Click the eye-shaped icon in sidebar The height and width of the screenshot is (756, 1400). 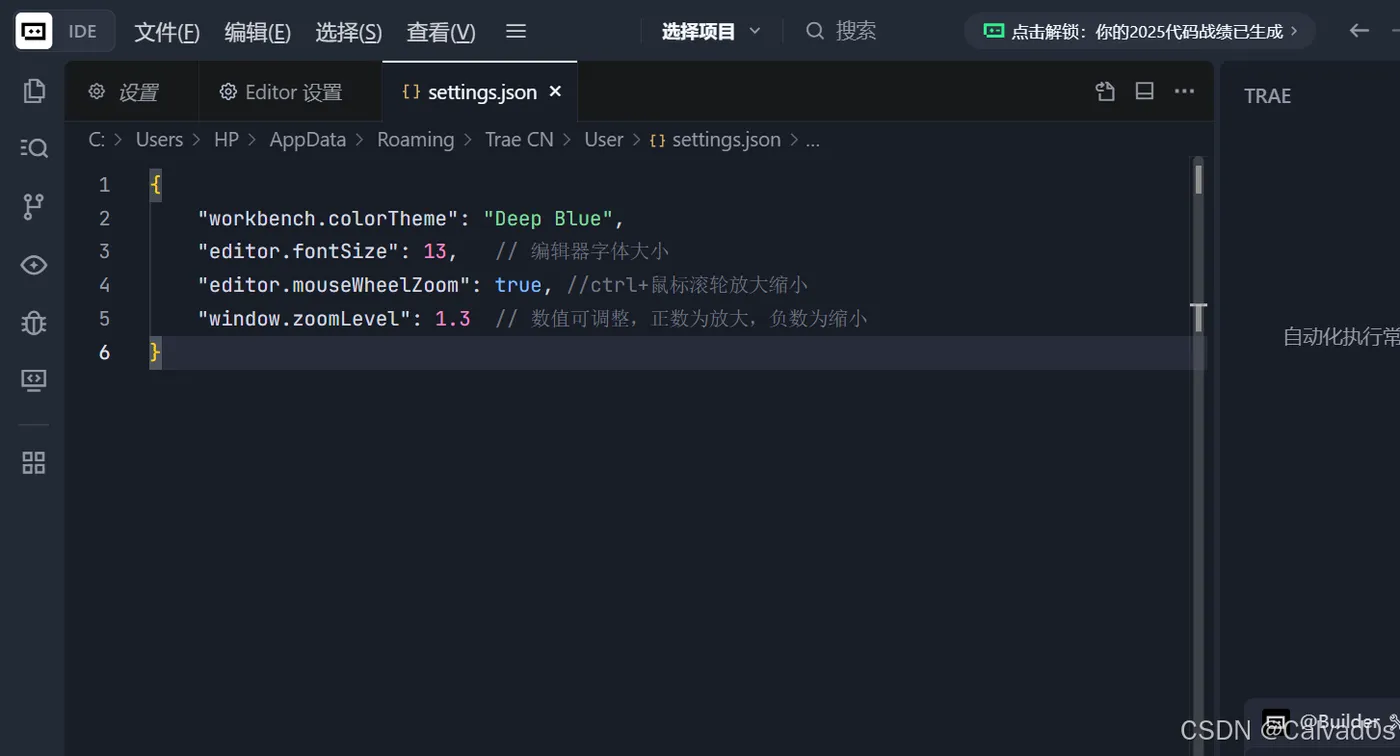tap(34, 265)
